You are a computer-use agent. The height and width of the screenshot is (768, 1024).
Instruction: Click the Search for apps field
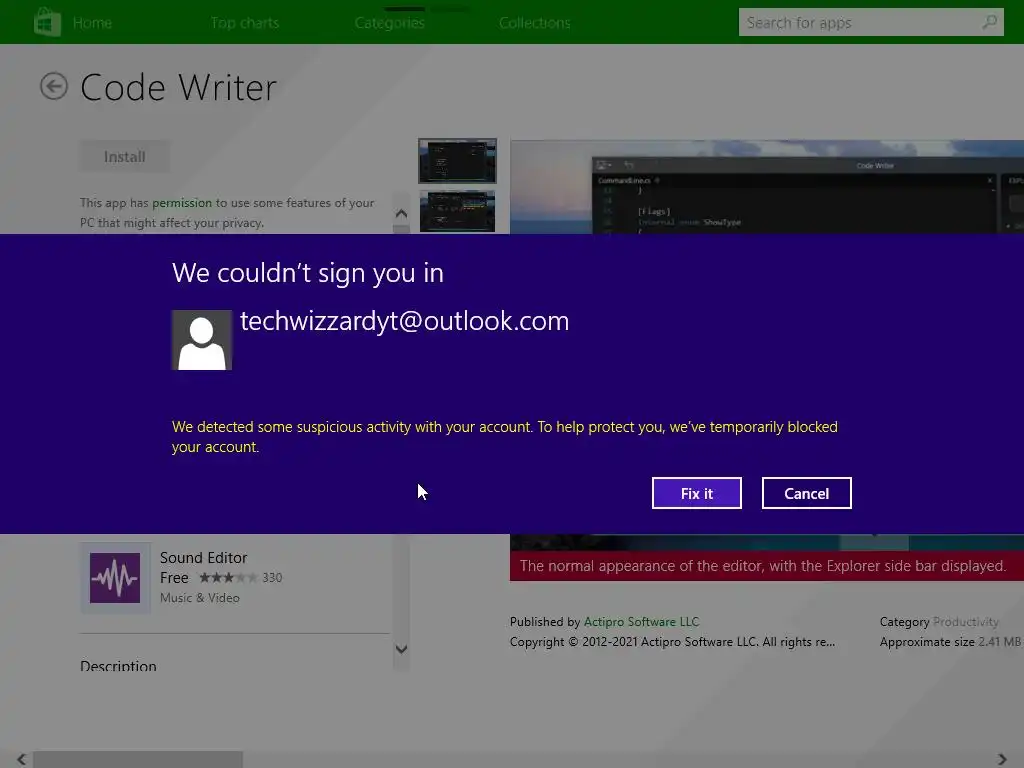tap(871, 22)
